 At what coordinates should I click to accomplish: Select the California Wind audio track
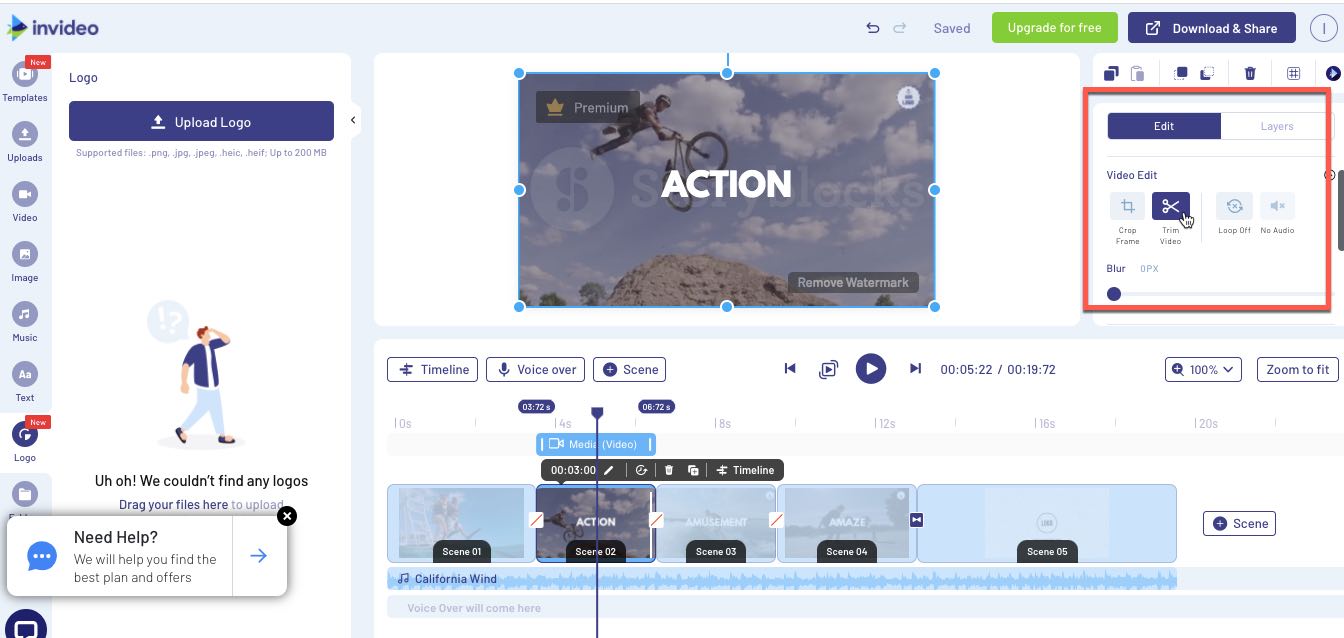point(782,579)
